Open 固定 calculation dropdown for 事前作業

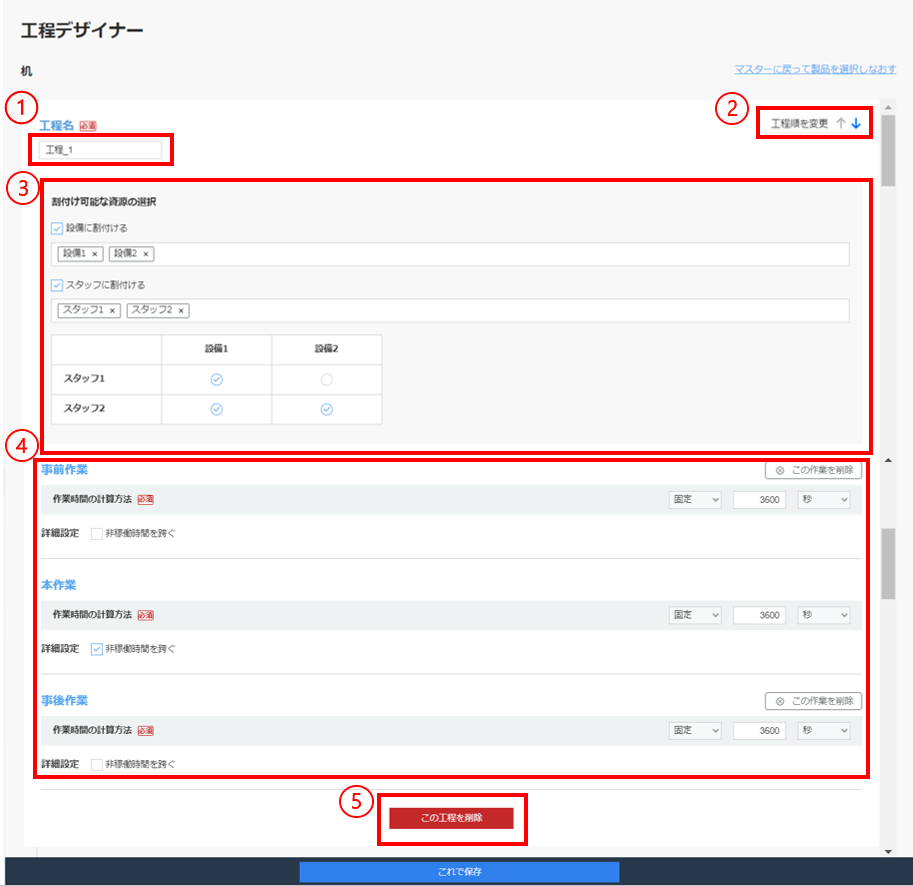coord(695,499)
